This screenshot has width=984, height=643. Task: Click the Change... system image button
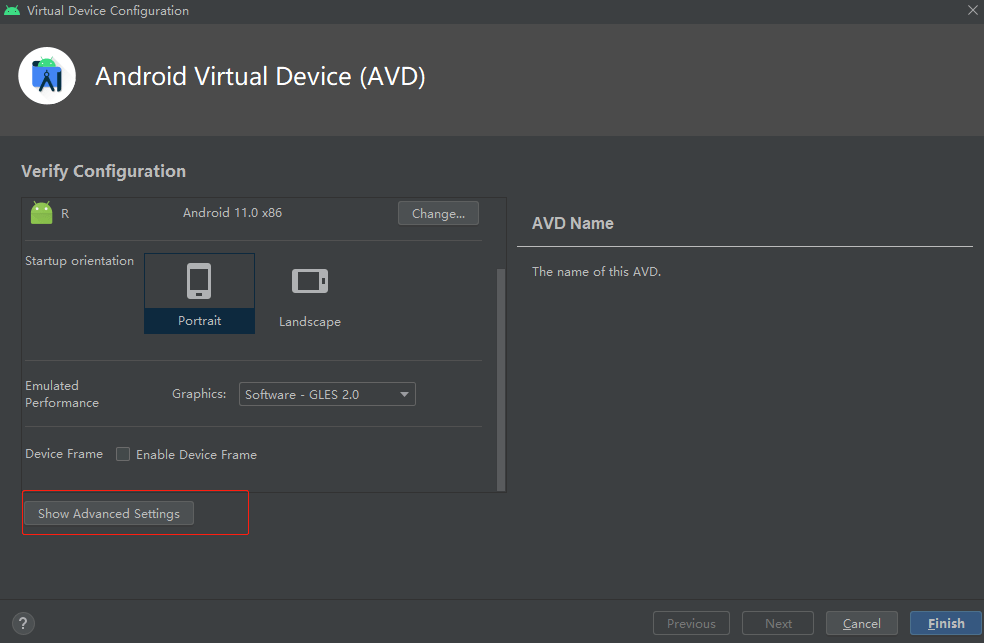[438, 213]
